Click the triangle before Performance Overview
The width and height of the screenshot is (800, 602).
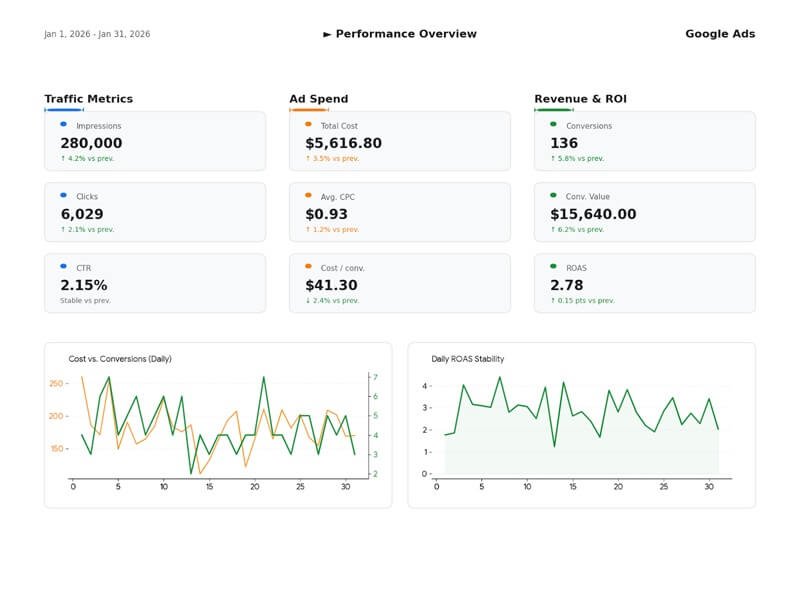pyautogui.click(x=327, y=34)
